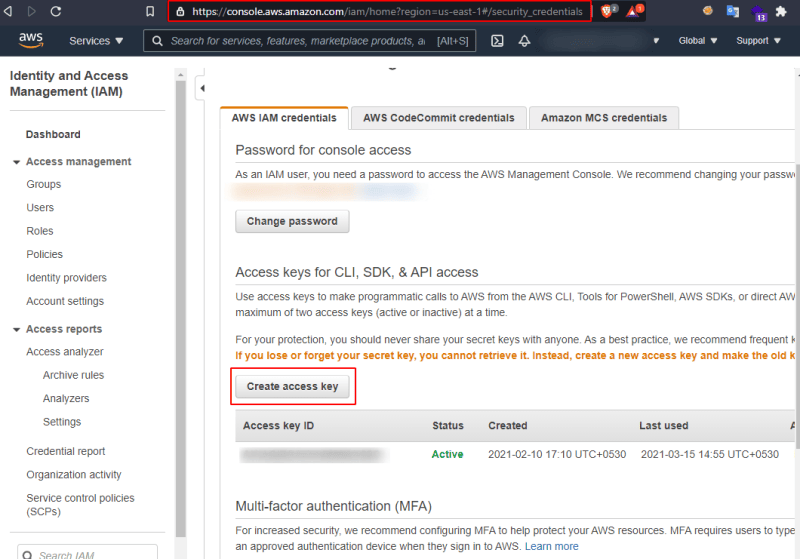Click the padlock icon in the address bar
The height and width of the screenshot is (559, 800).
click(x=181, y=11)
